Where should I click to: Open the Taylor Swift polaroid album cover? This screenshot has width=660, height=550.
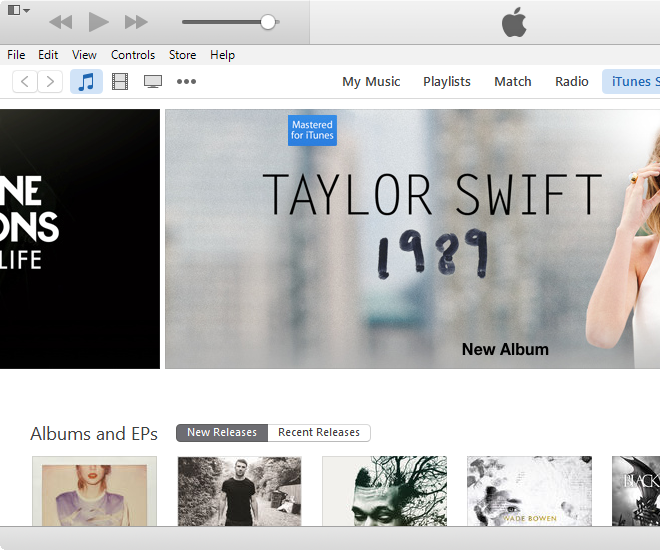click(x=94, y=491)
